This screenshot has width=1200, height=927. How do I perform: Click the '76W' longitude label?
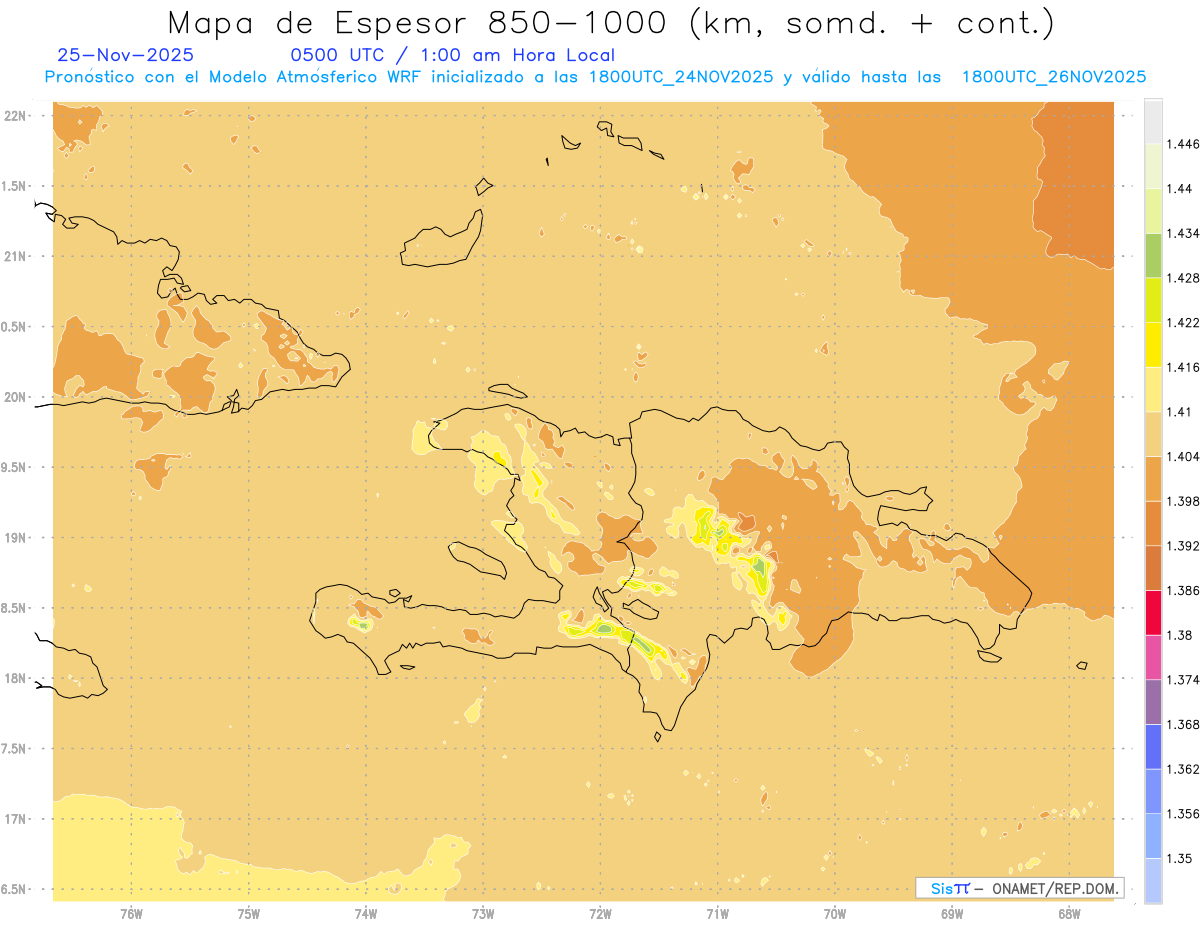131,914
